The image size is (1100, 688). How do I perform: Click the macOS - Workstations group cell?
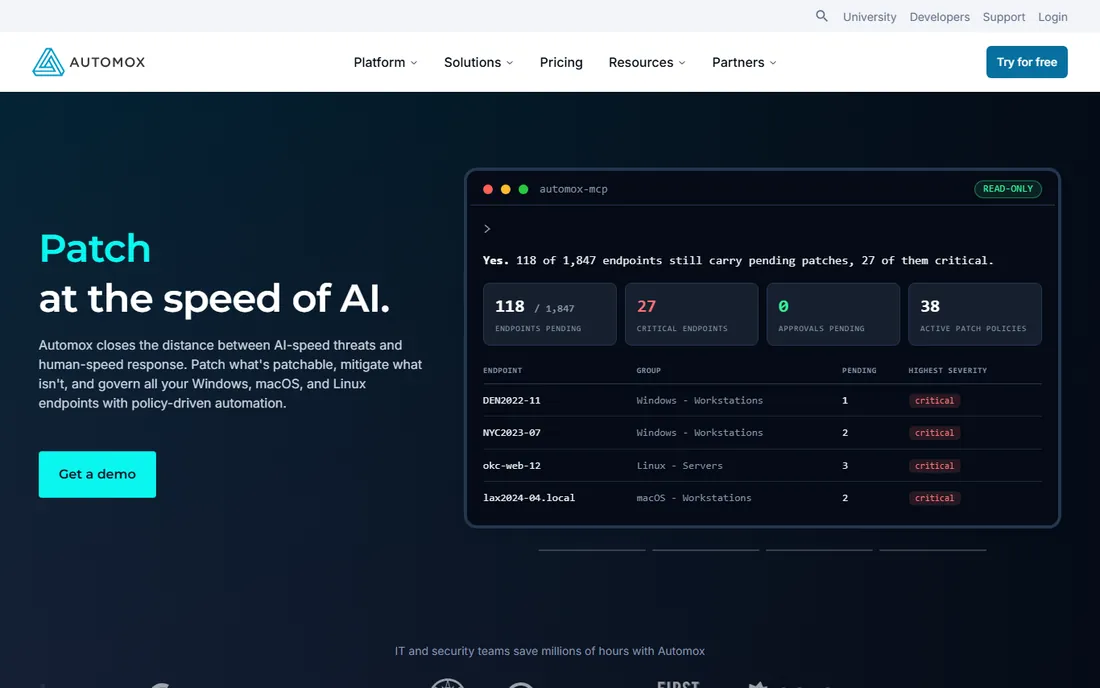pos(693,498)
